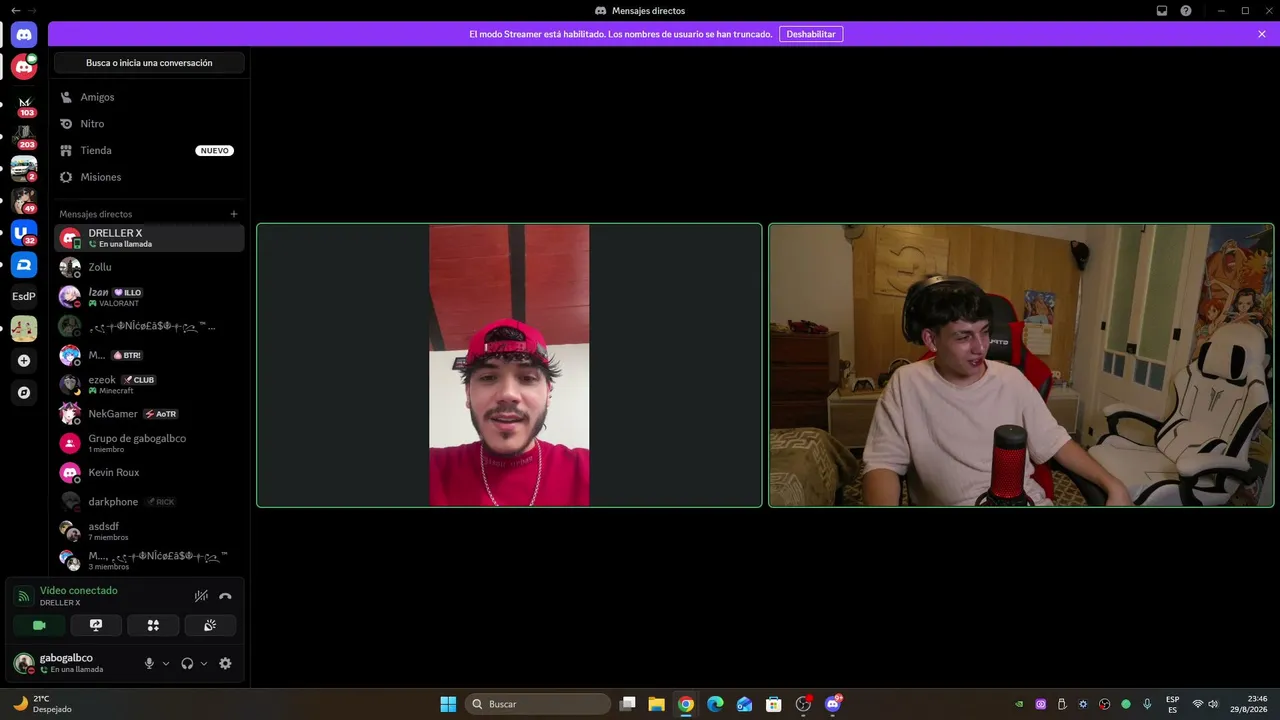Viewport: 1280px width, 720px height.
Task: Toggle noise suppression in call panel
Action: pyautogui.click(x=201, y=596)
